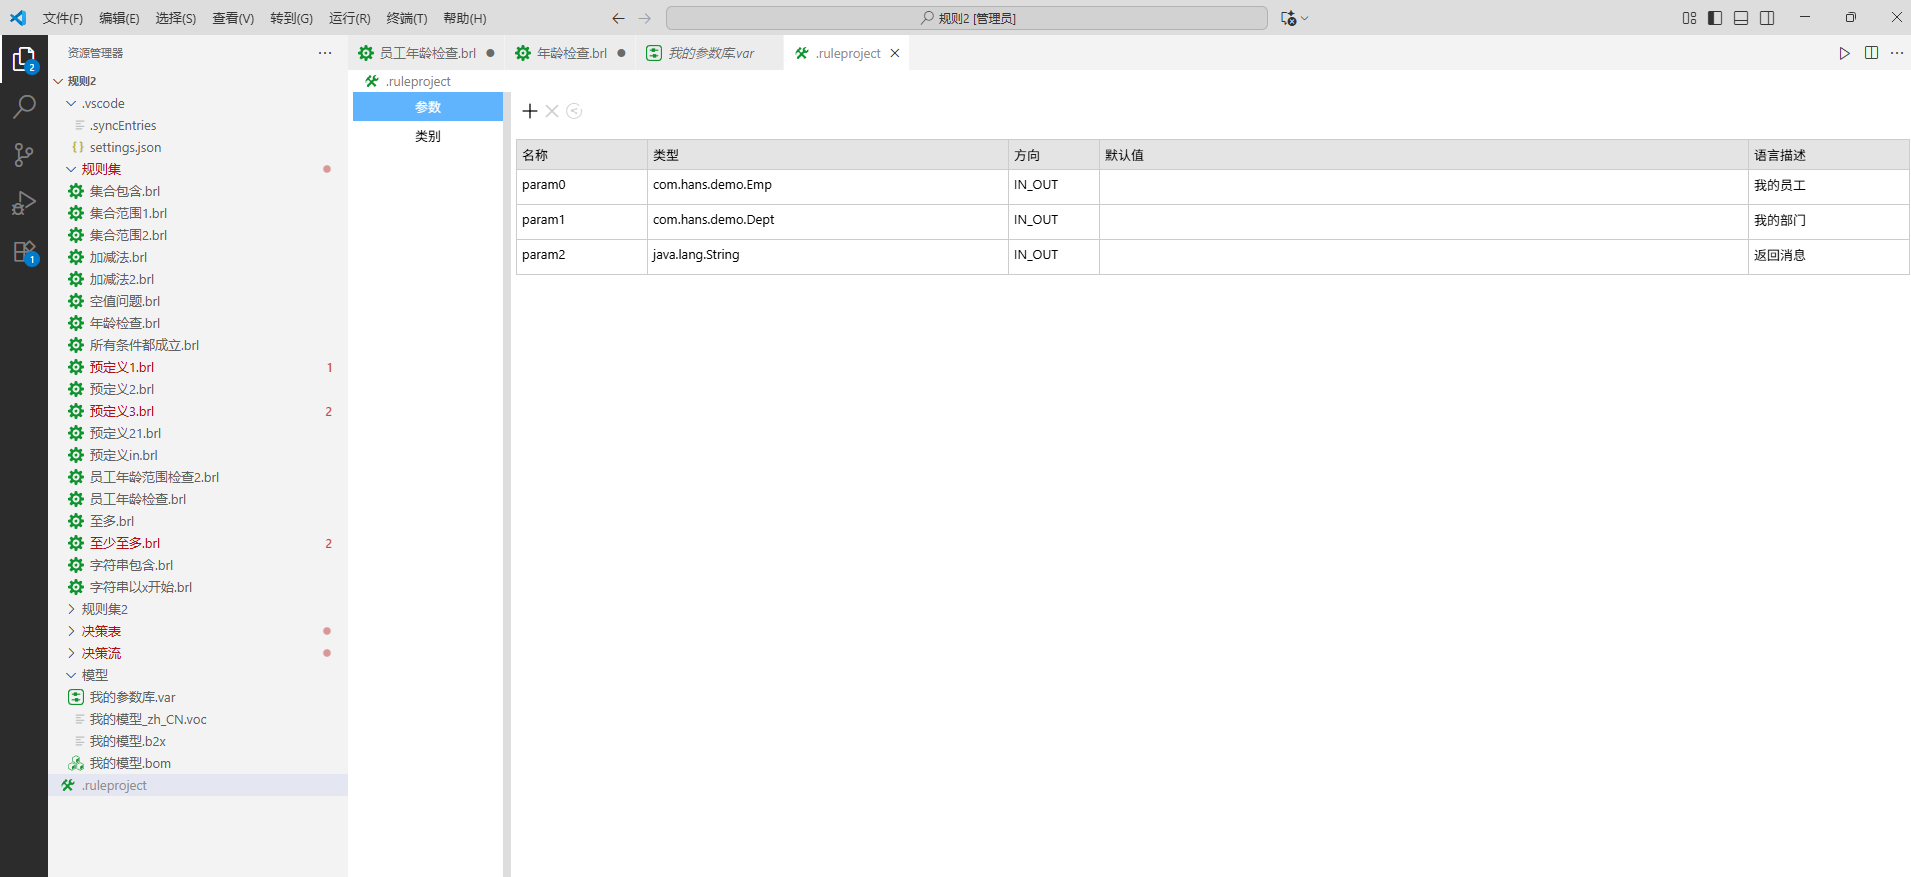
Task: Click the split editor icon
Action: click(x=1871, y=53)
